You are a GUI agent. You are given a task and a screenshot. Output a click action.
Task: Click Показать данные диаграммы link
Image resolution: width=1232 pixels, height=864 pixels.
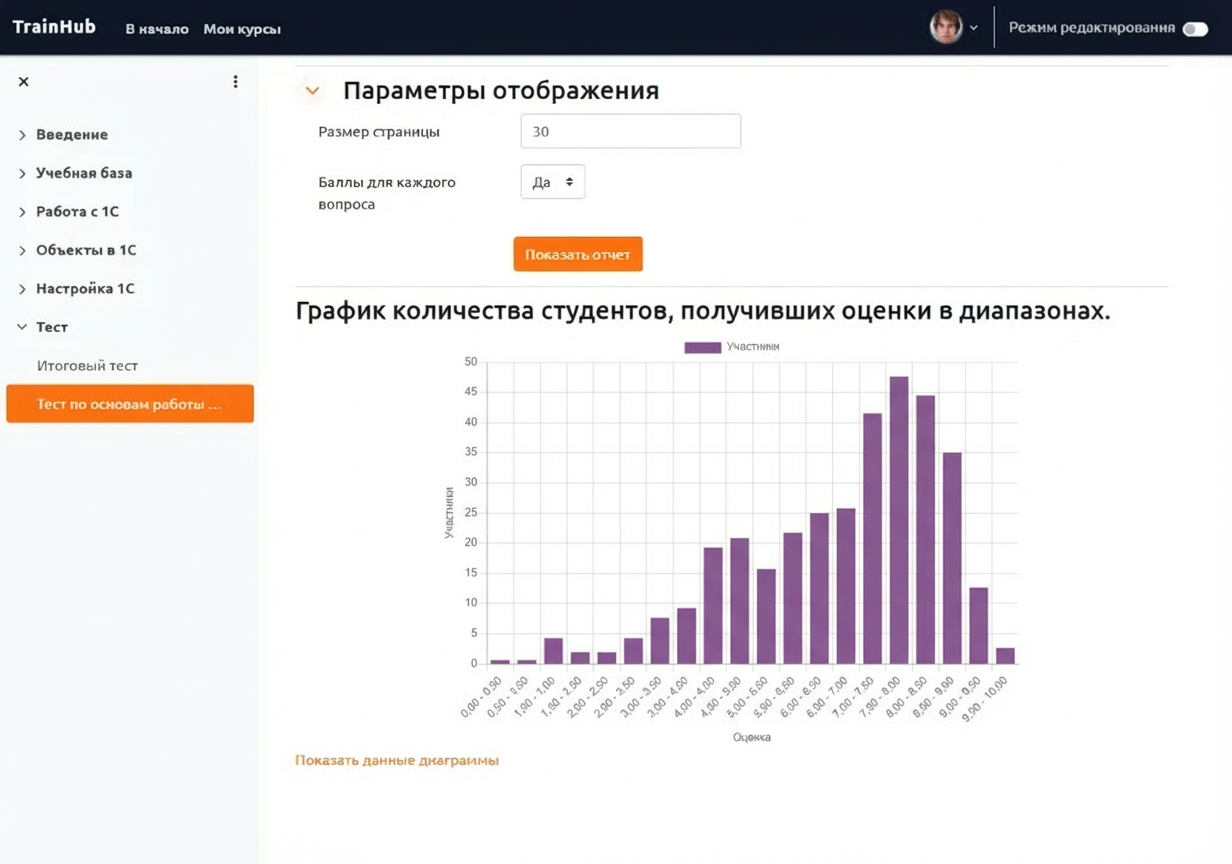click(396, 760)
